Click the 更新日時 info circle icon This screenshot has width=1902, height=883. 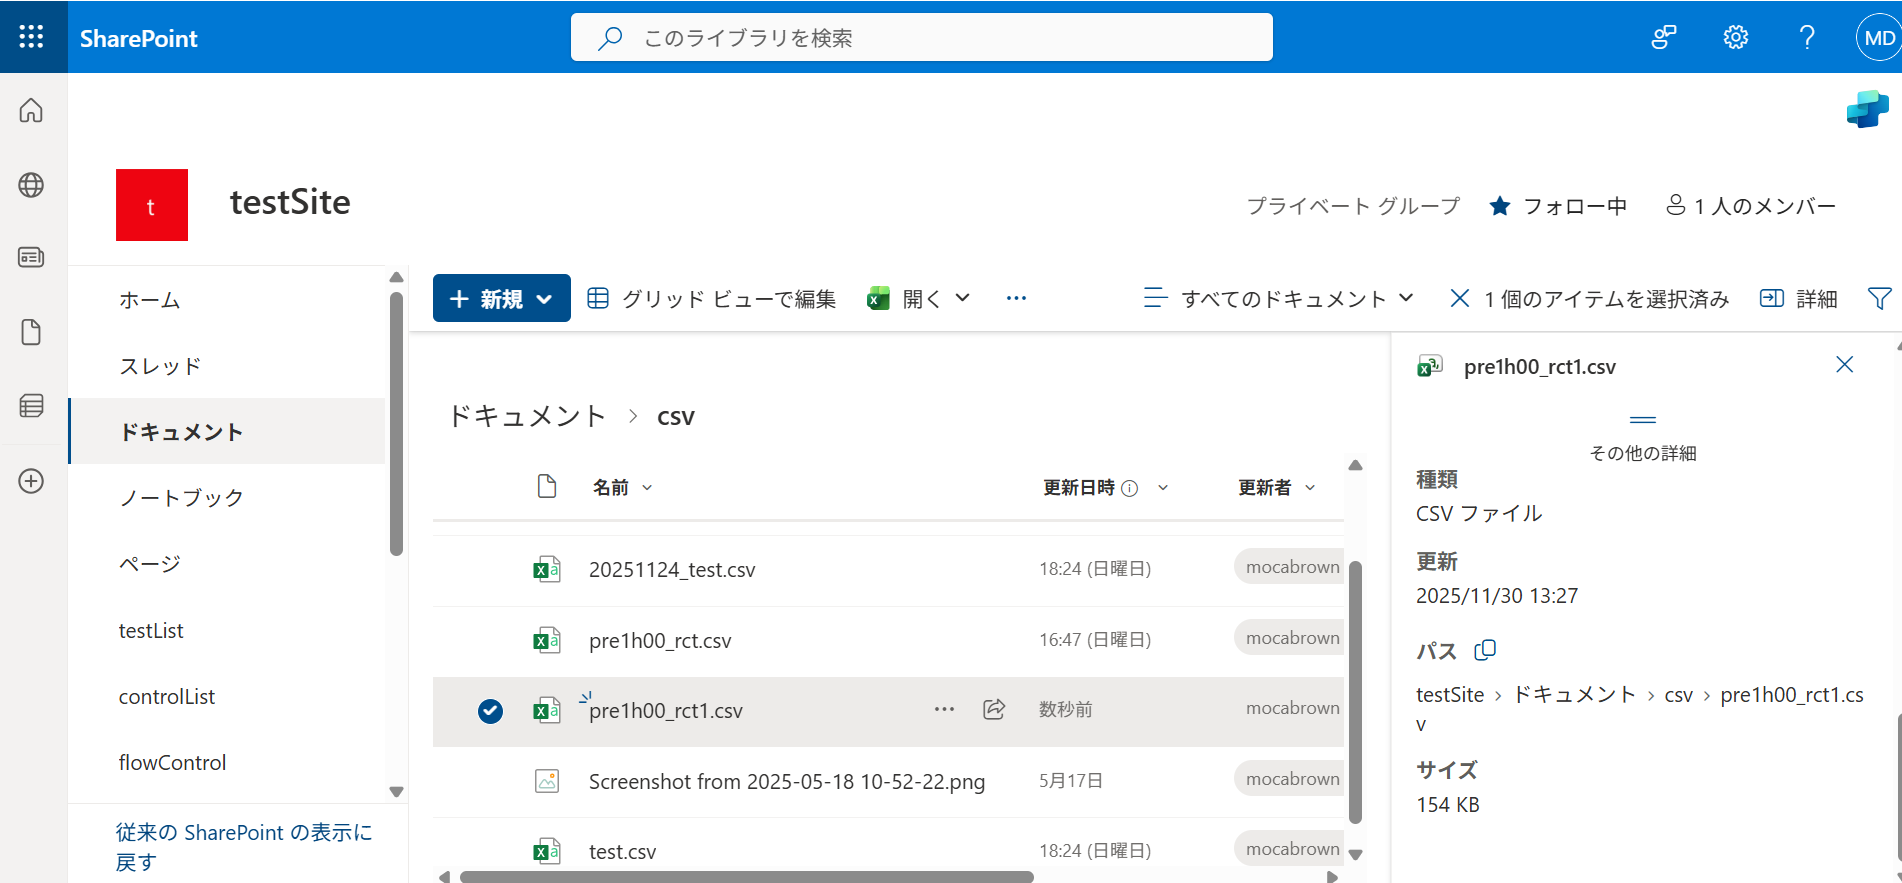[x=1130, y=488]
